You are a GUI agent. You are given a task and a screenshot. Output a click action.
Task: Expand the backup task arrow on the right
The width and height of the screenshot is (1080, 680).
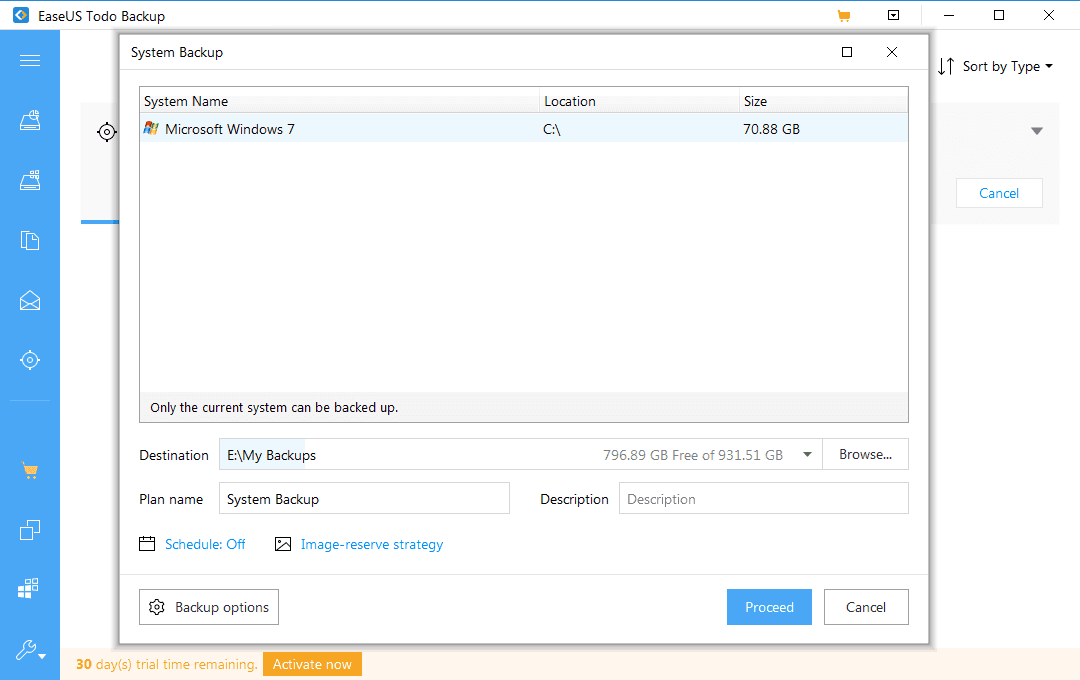pos(1037,131)
